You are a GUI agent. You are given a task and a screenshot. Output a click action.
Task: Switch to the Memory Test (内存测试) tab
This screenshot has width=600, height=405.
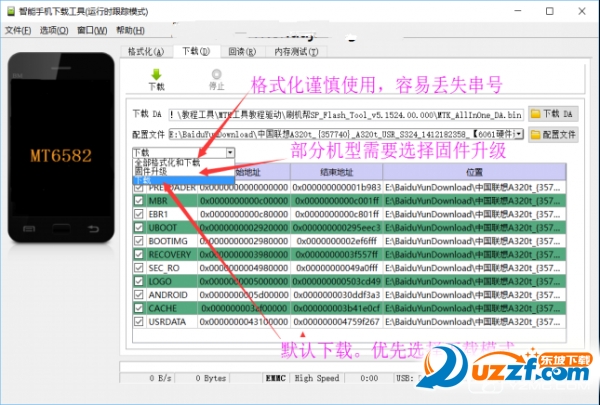[x=296, y=52]
